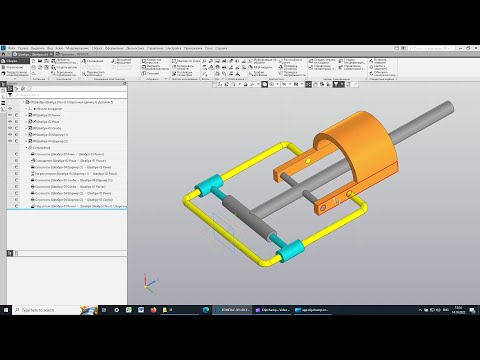
Task: Open Microsoft Edge from the taskbar
Action: 206,310
